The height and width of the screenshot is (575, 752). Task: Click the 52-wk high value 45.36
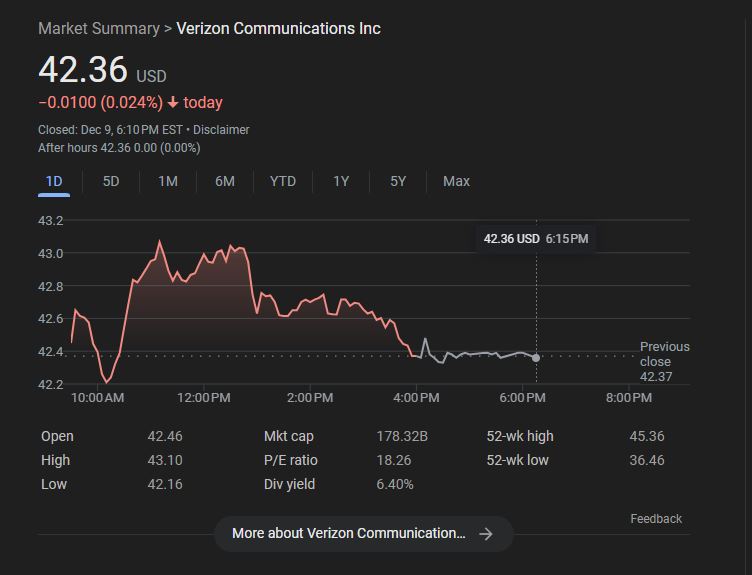647,436
